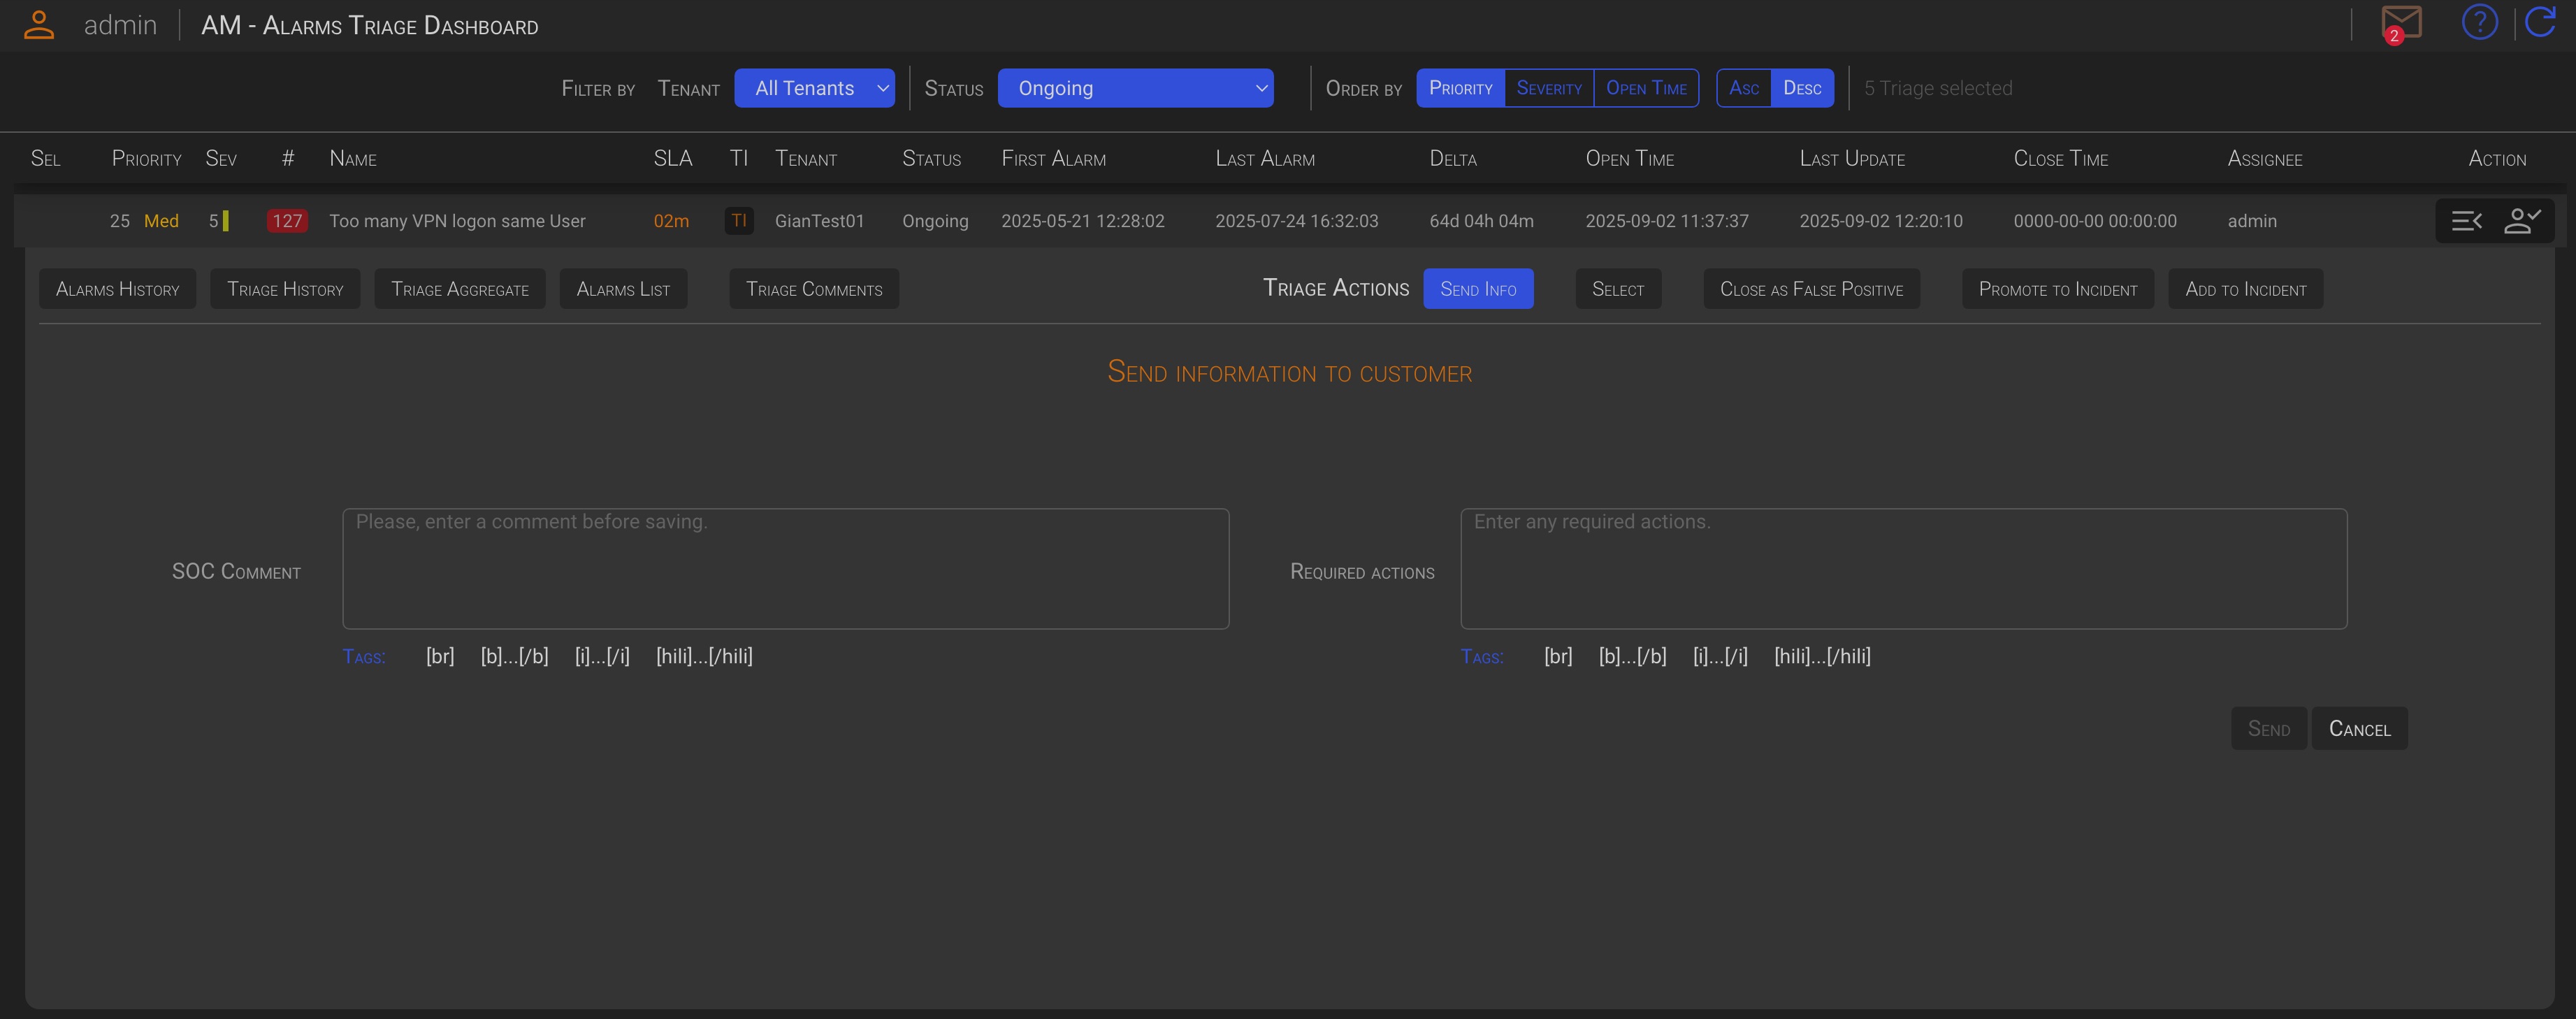Click the red 127 alarm count badge
The width and height of the screenshot is (2576, 1019).
coord(287,221)
